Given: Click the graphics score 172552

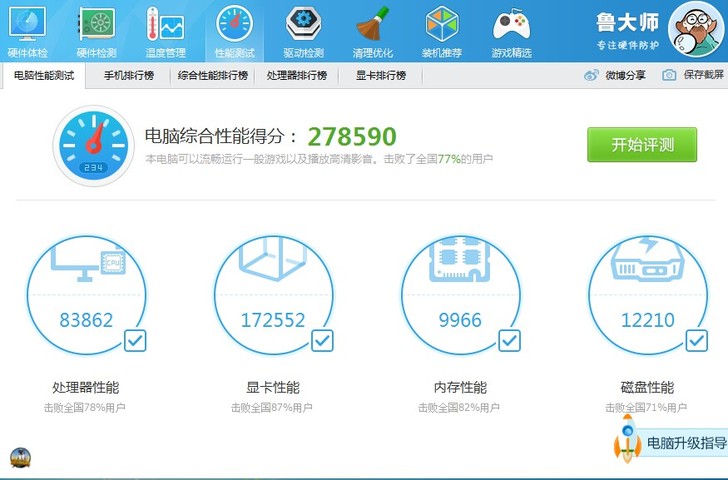Looking at the screenshot, I should click(x=273, y=320).
